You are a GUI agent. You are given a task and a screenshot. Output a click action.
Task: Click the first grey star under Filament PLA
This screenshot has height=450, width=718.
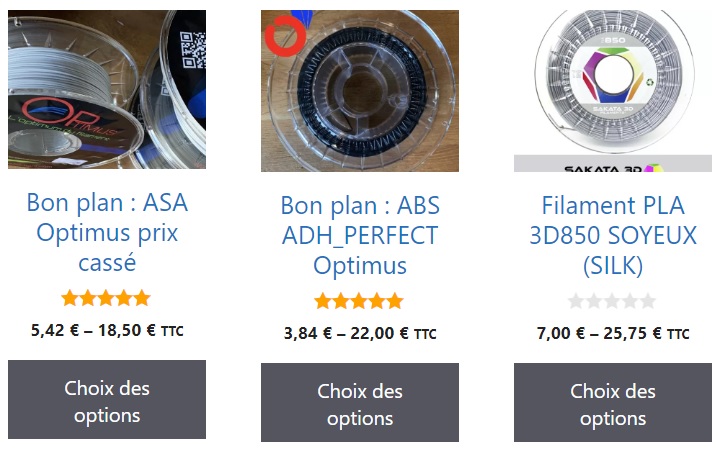(577, 301)
